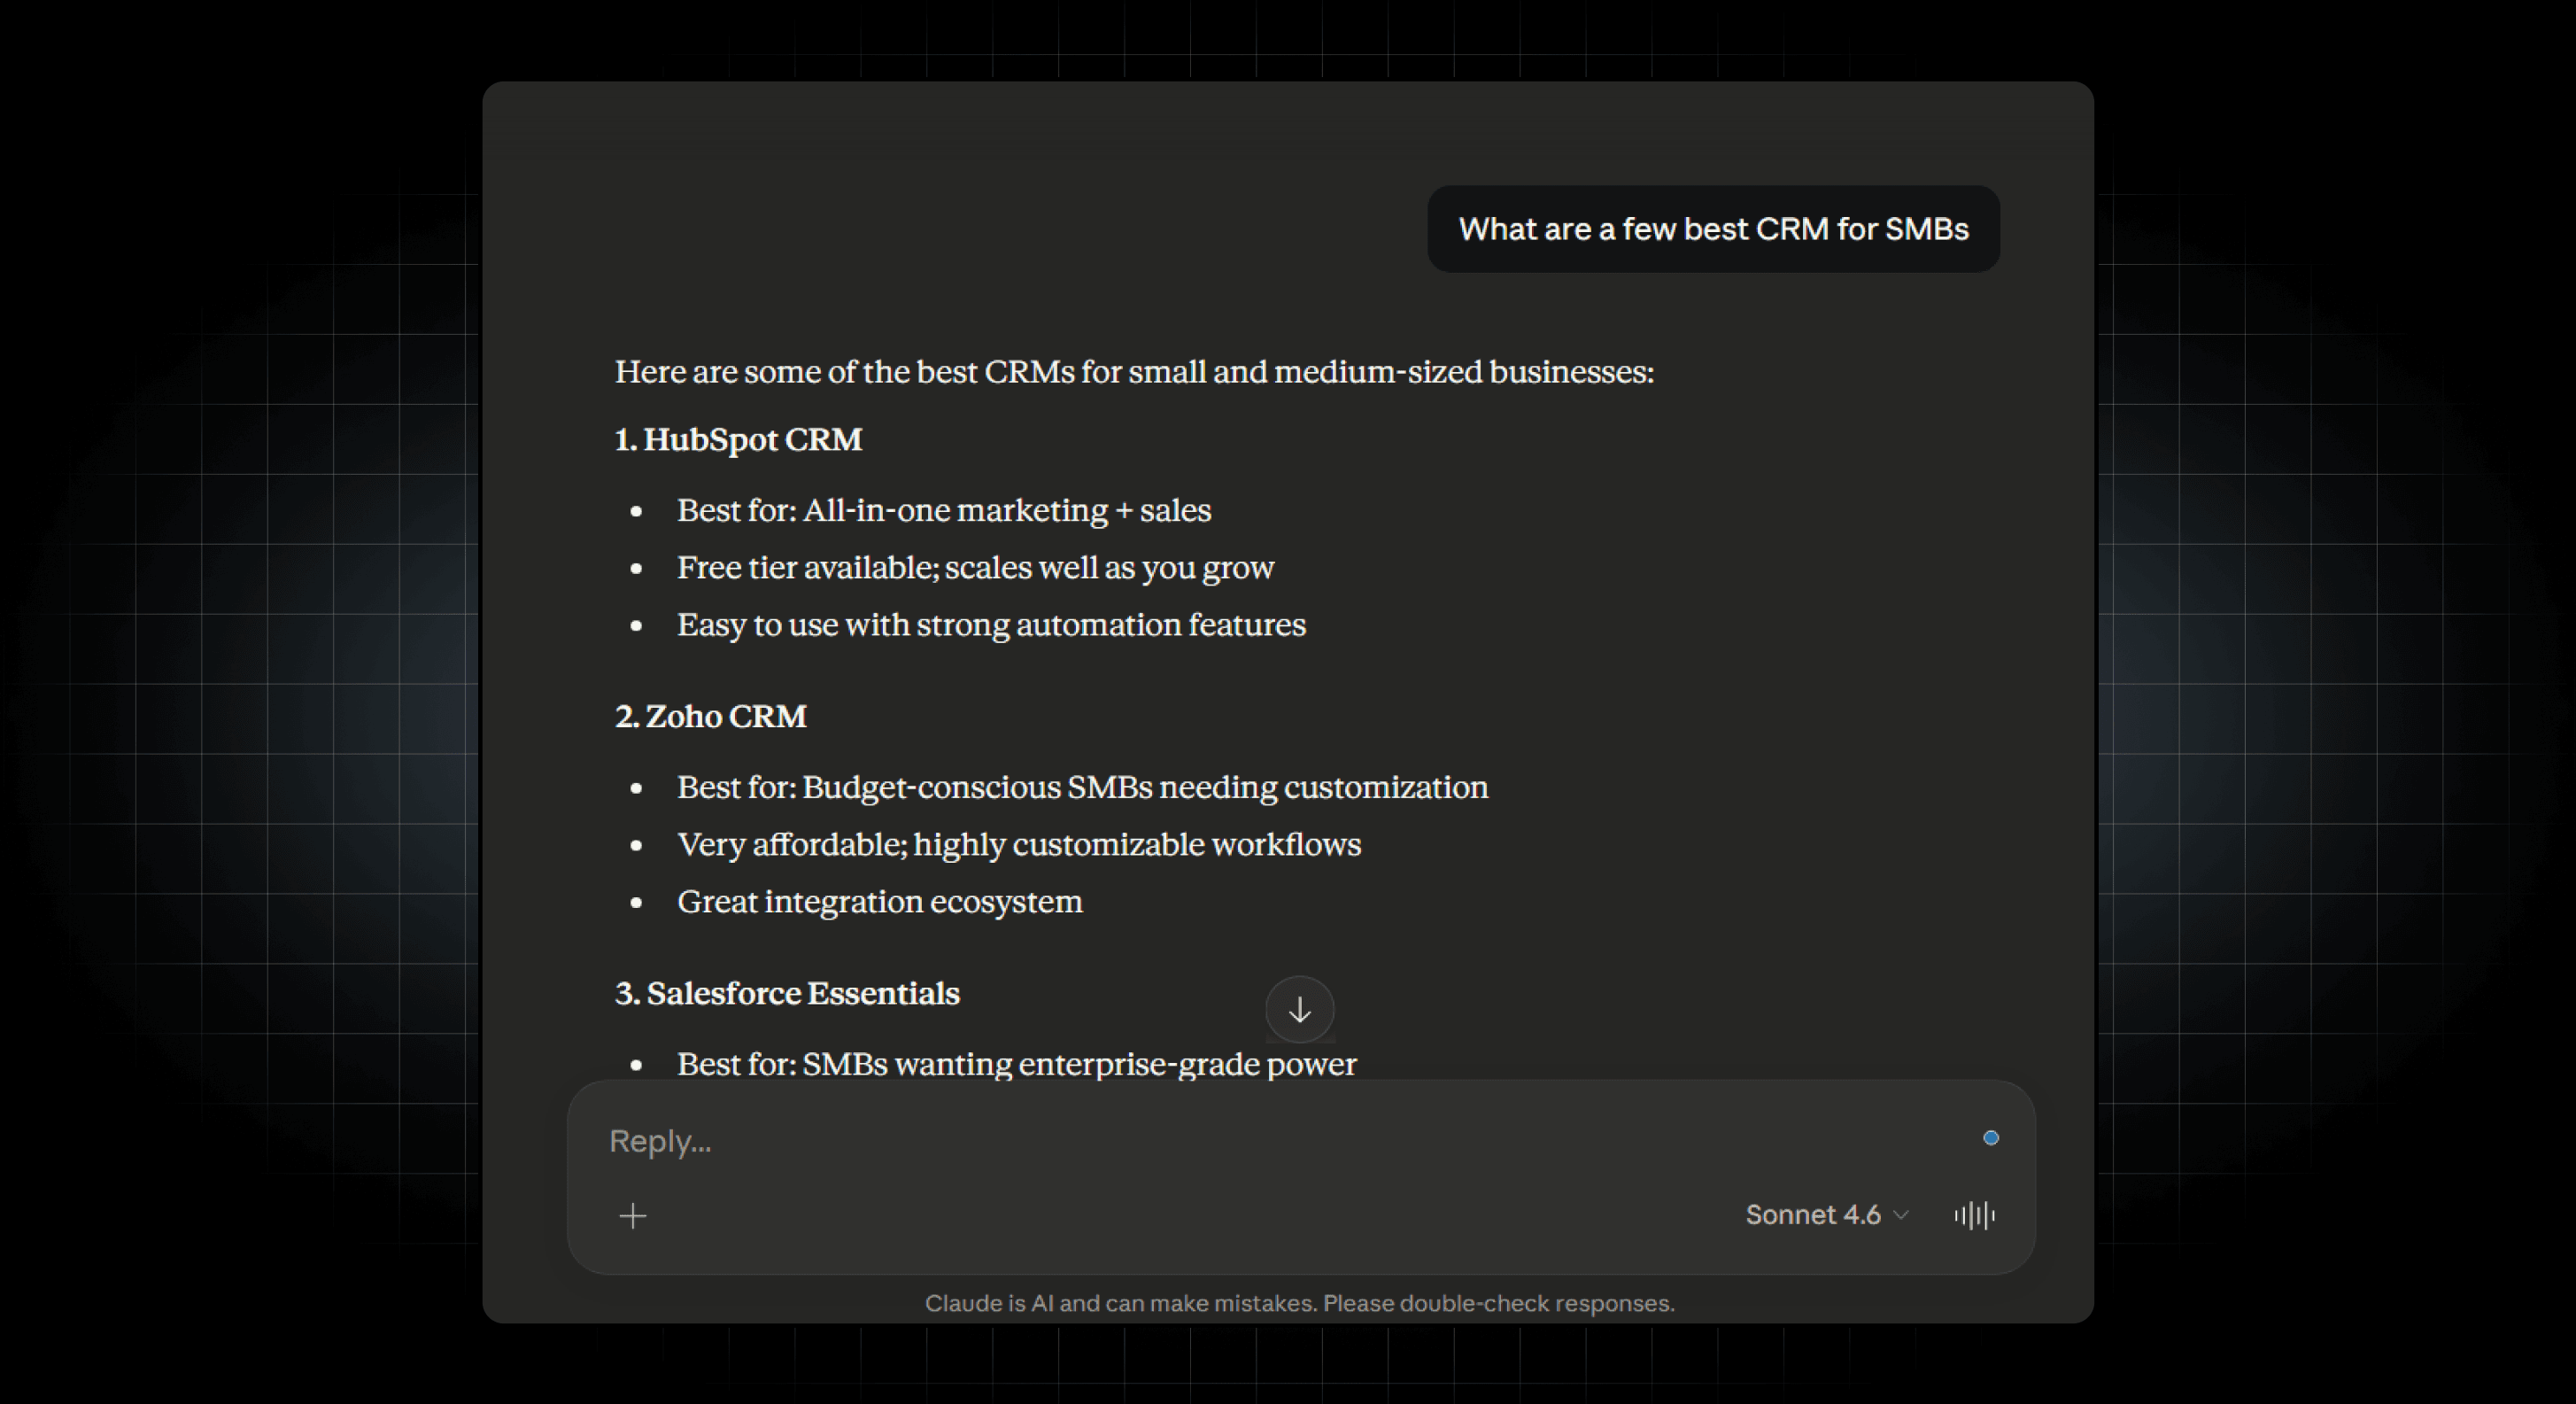Click the chevron arrow beside Sonnet 4.6
Screen dimensions: 2576x1404
[1902, 1216]
